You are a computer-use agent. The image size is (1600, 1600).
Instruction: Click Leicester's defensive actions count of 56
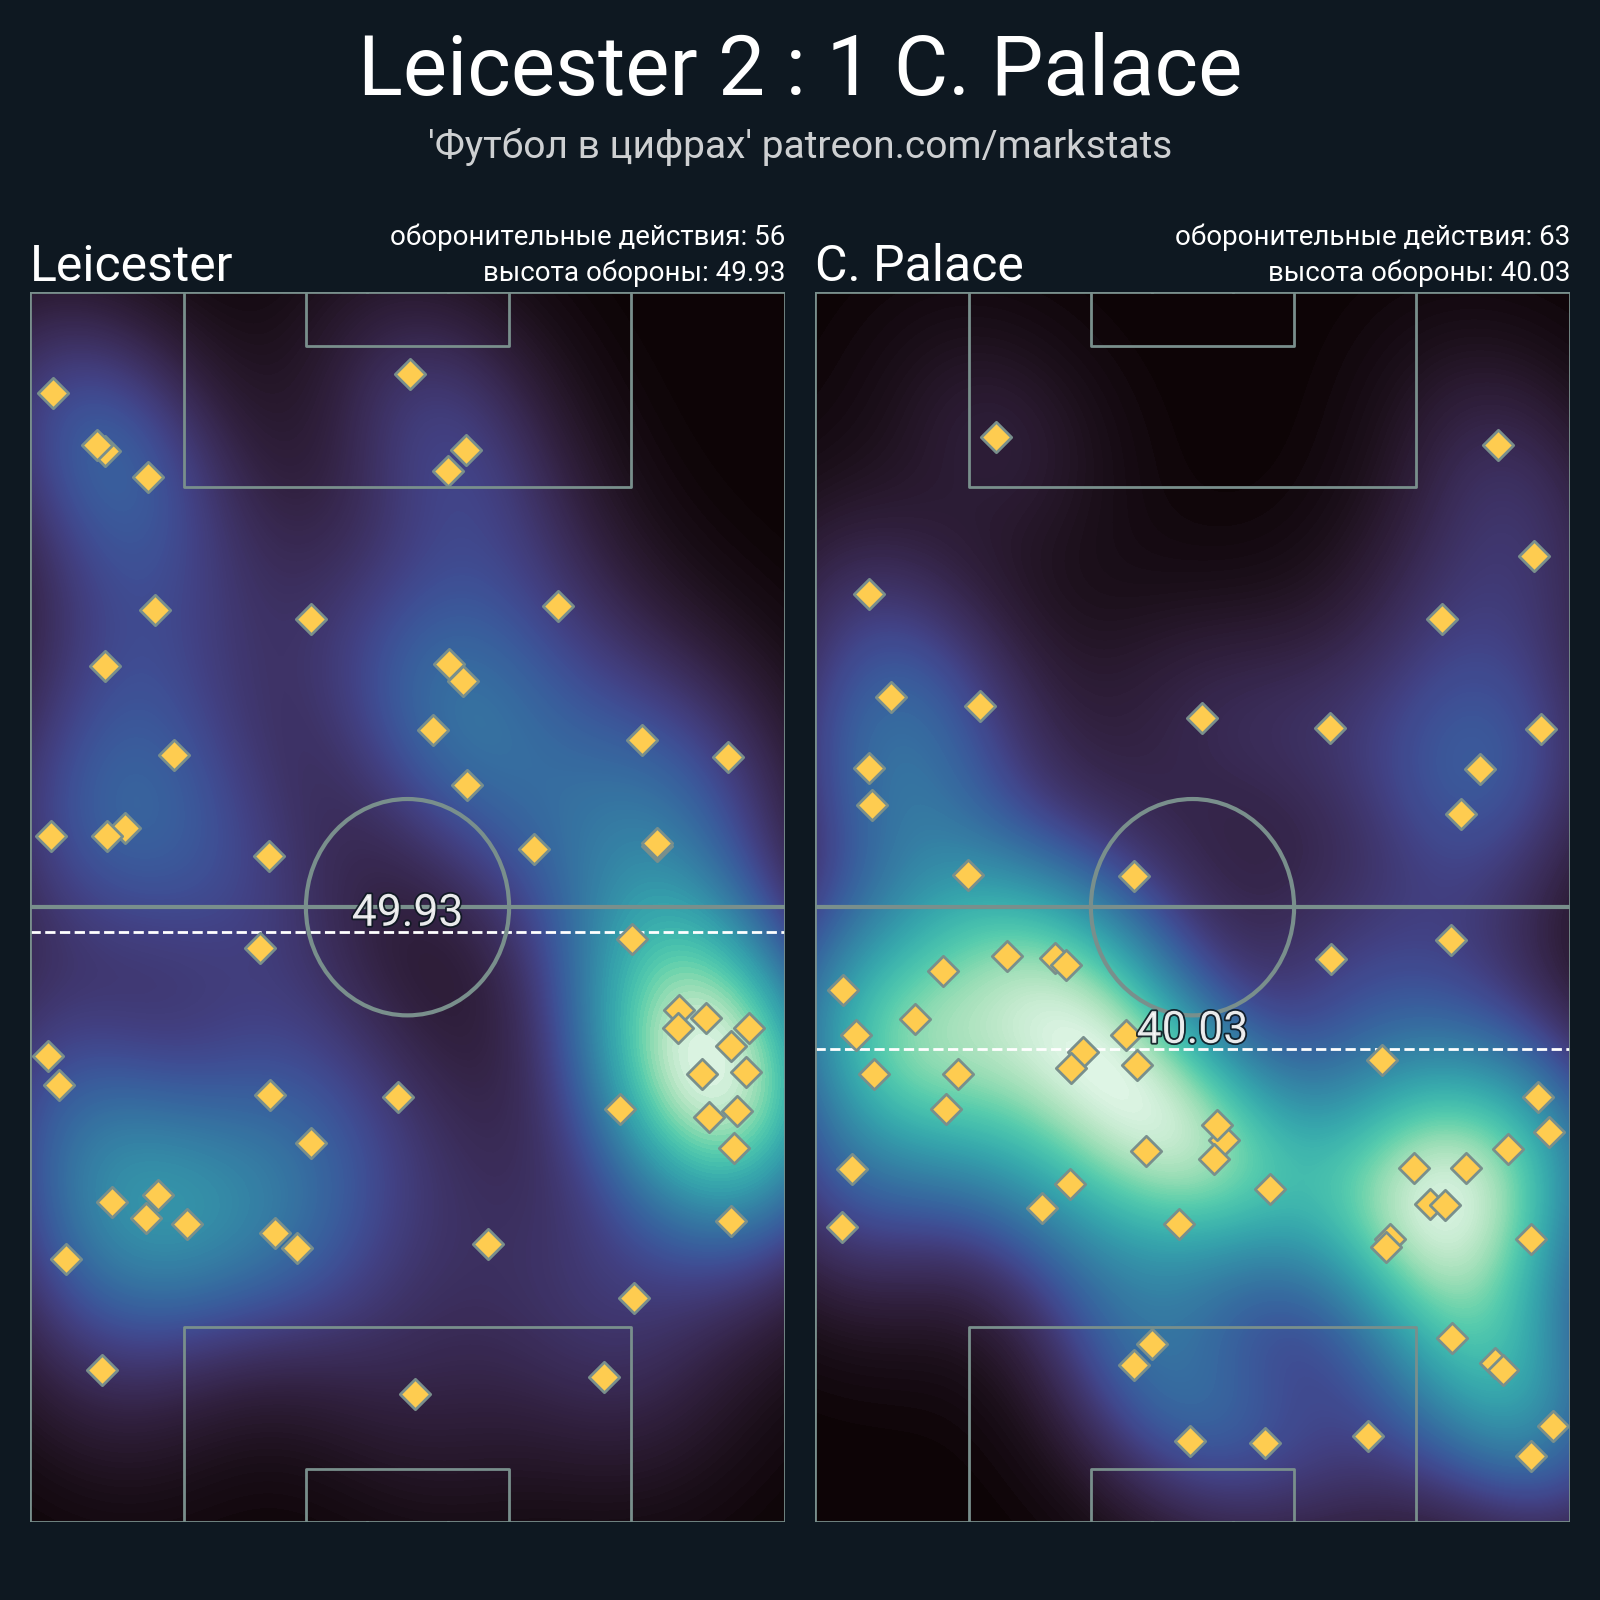(769, 236)
